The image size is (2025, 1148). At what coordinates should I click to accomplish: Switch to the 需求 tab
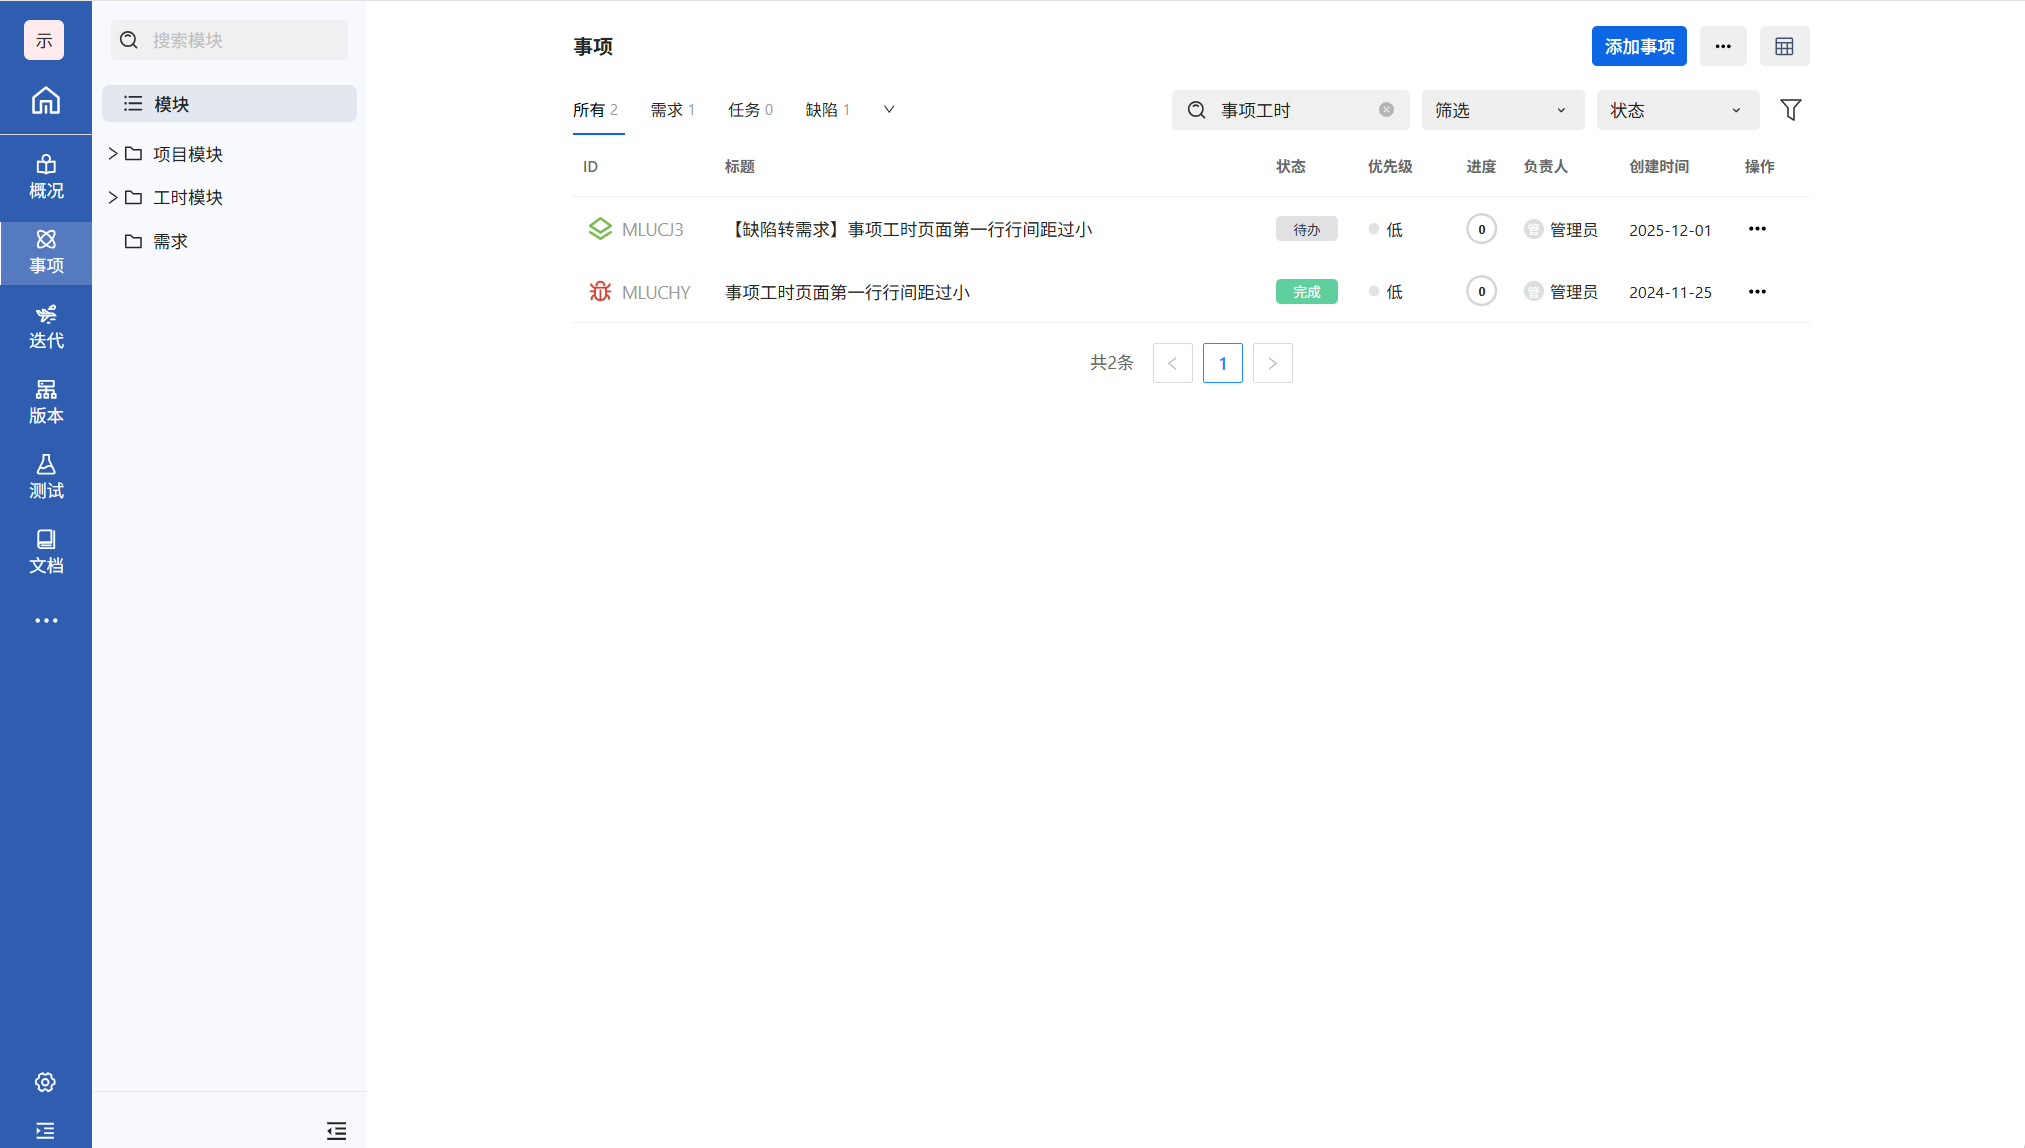tap(671, 110)
